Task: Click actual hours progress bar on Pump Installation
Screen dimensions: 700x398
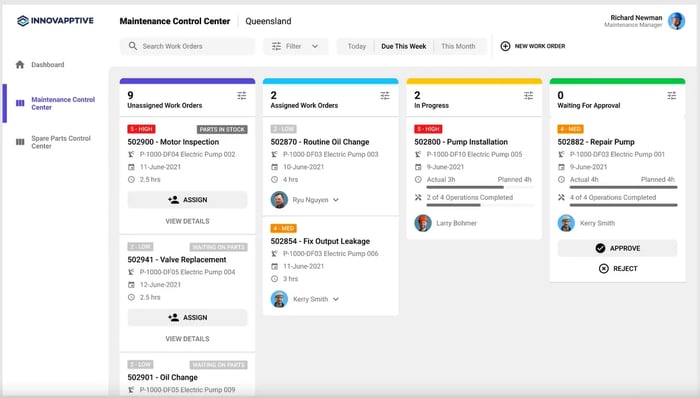Action: pyautogui.click(x=480, y=187)
